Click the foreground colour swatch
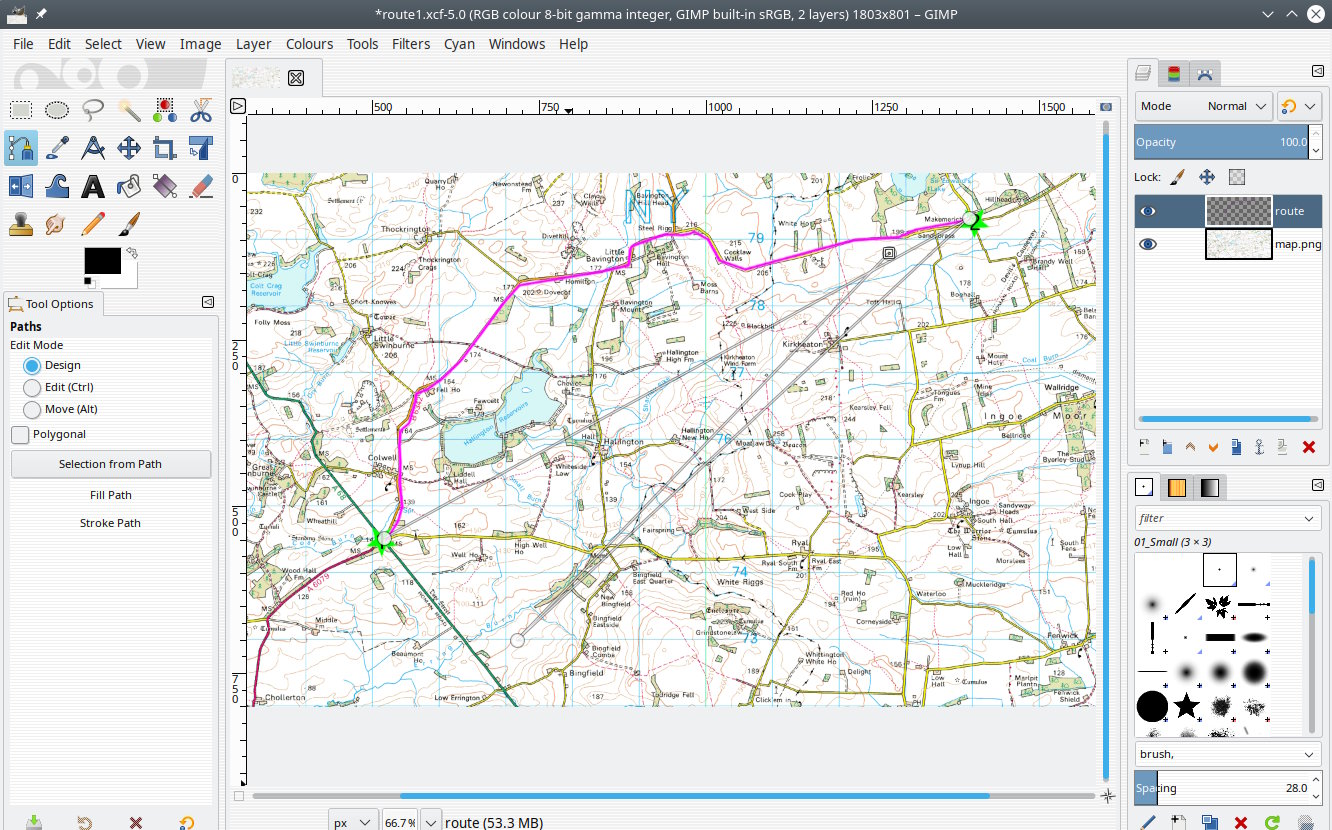The height and width of the screenshot is (830, 1332). 102,261
